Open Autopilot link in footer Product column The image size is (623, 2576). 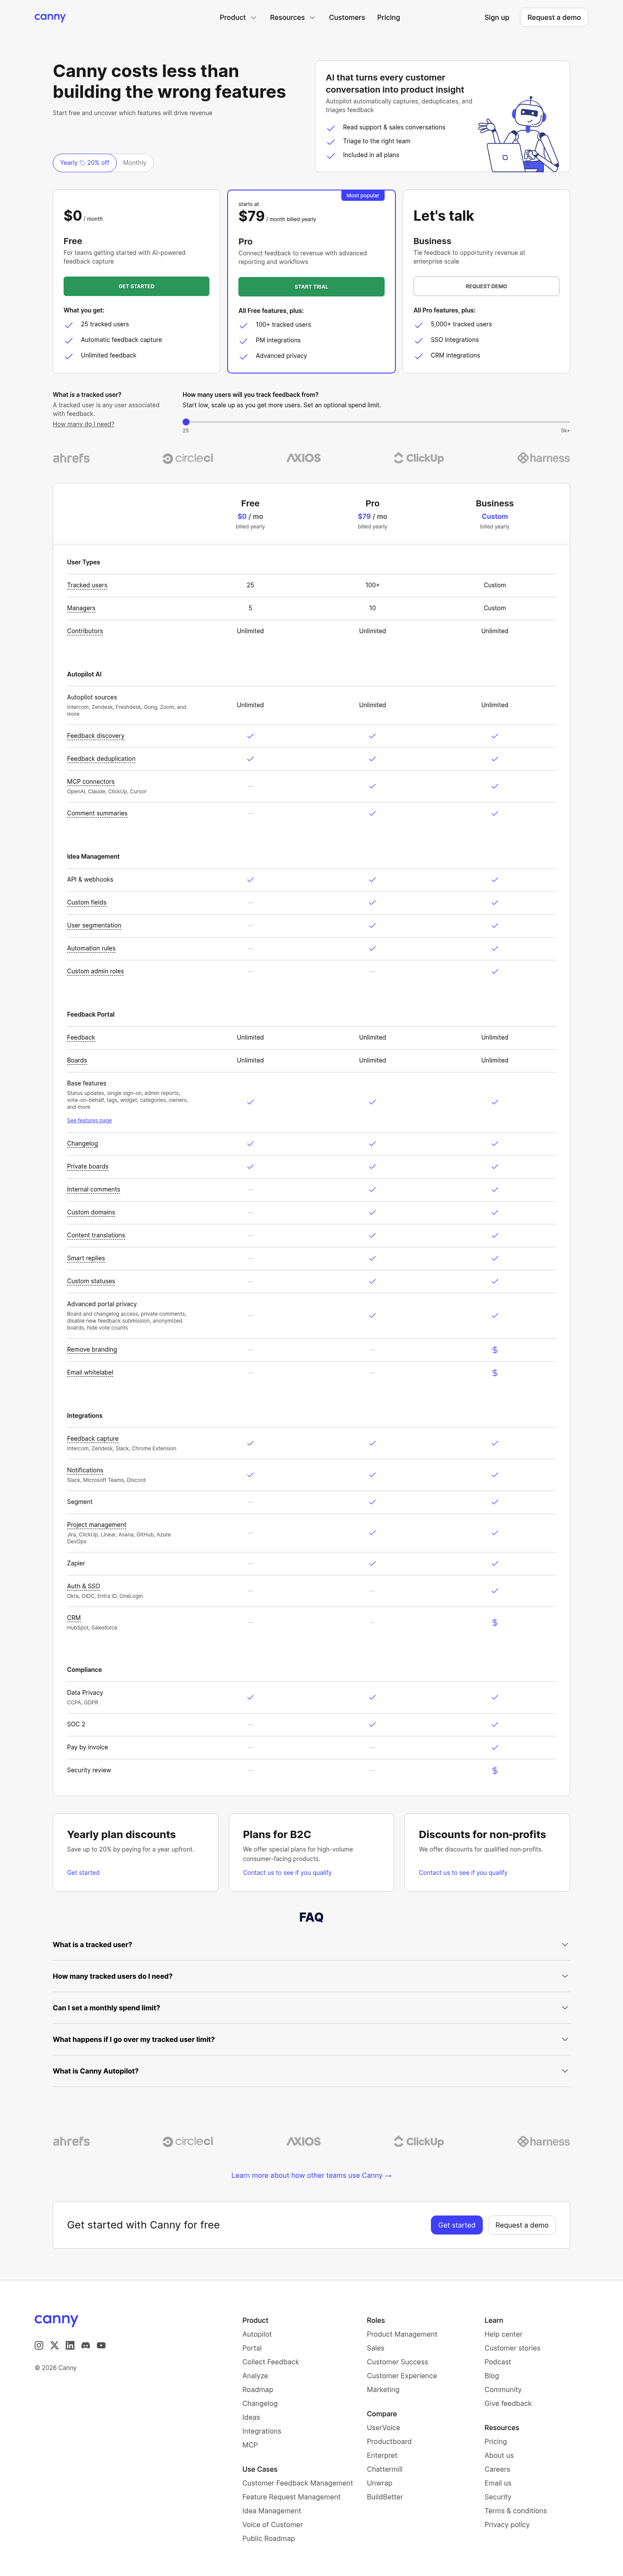[257, 2334]
